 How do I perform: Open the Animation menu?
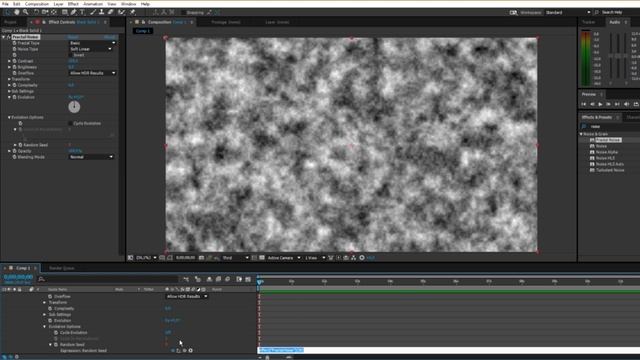[x=93, y=4]
